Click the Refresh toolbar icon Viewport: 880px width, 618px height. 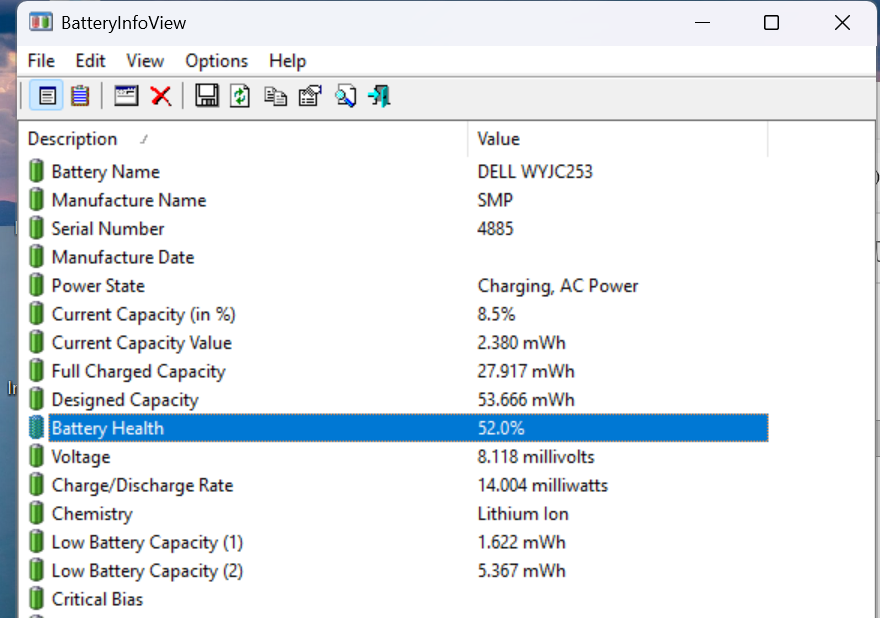[240, 96]
